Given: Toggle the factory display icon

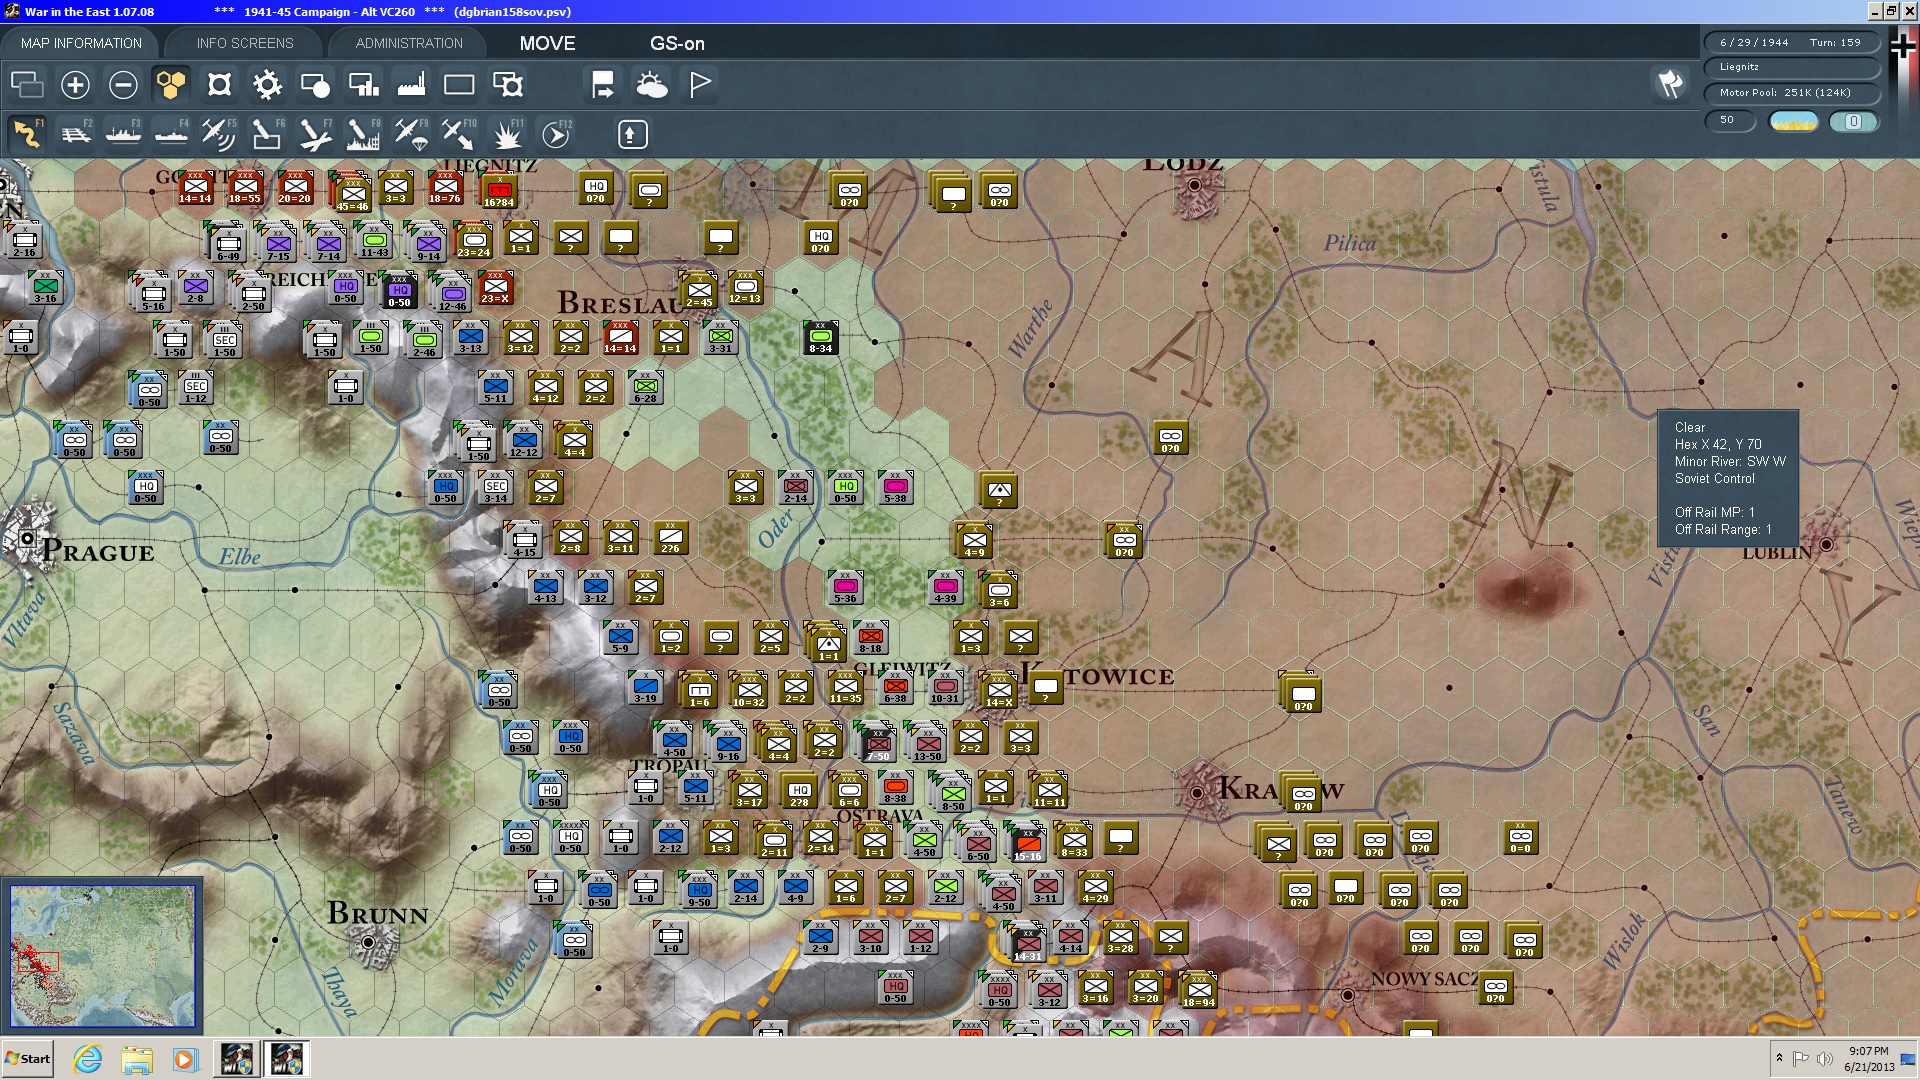Looking at the screenshot, I should (411, 85).
